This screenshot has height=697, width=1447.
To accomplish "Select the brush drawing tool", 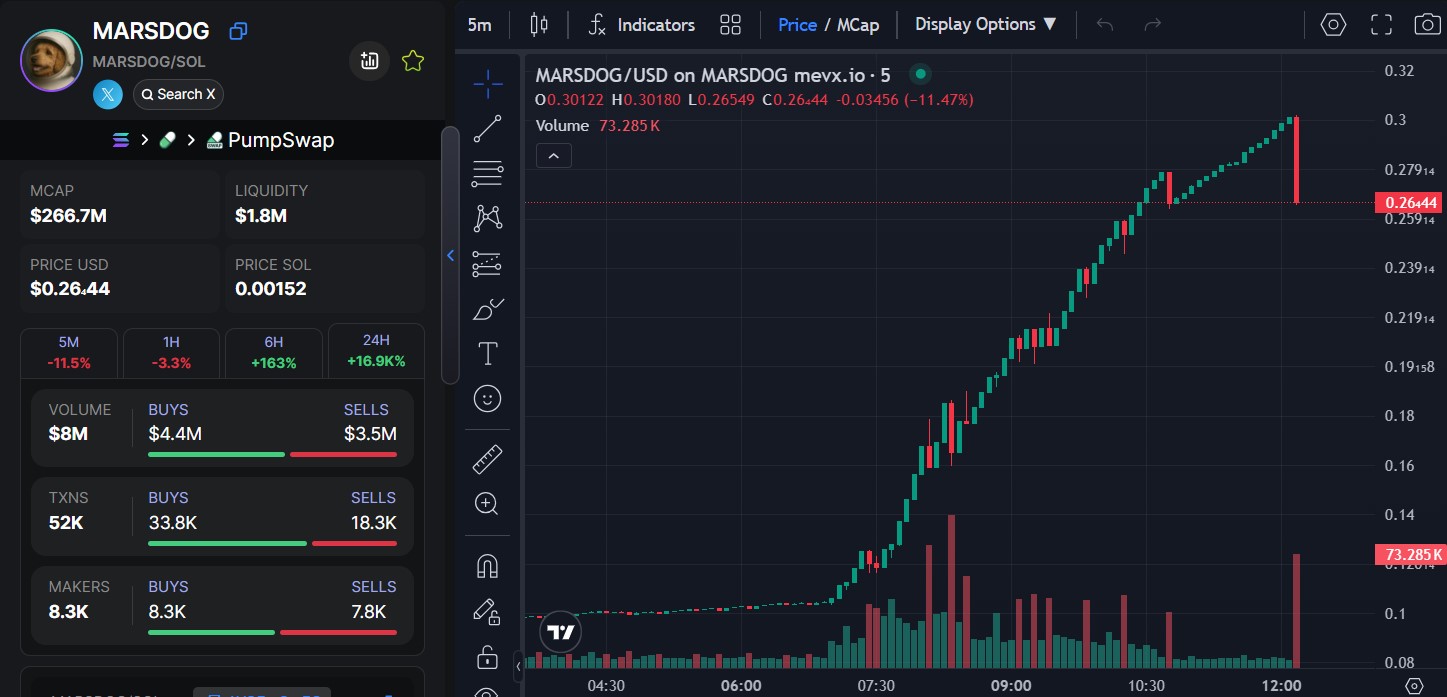I will pos(487,309).
